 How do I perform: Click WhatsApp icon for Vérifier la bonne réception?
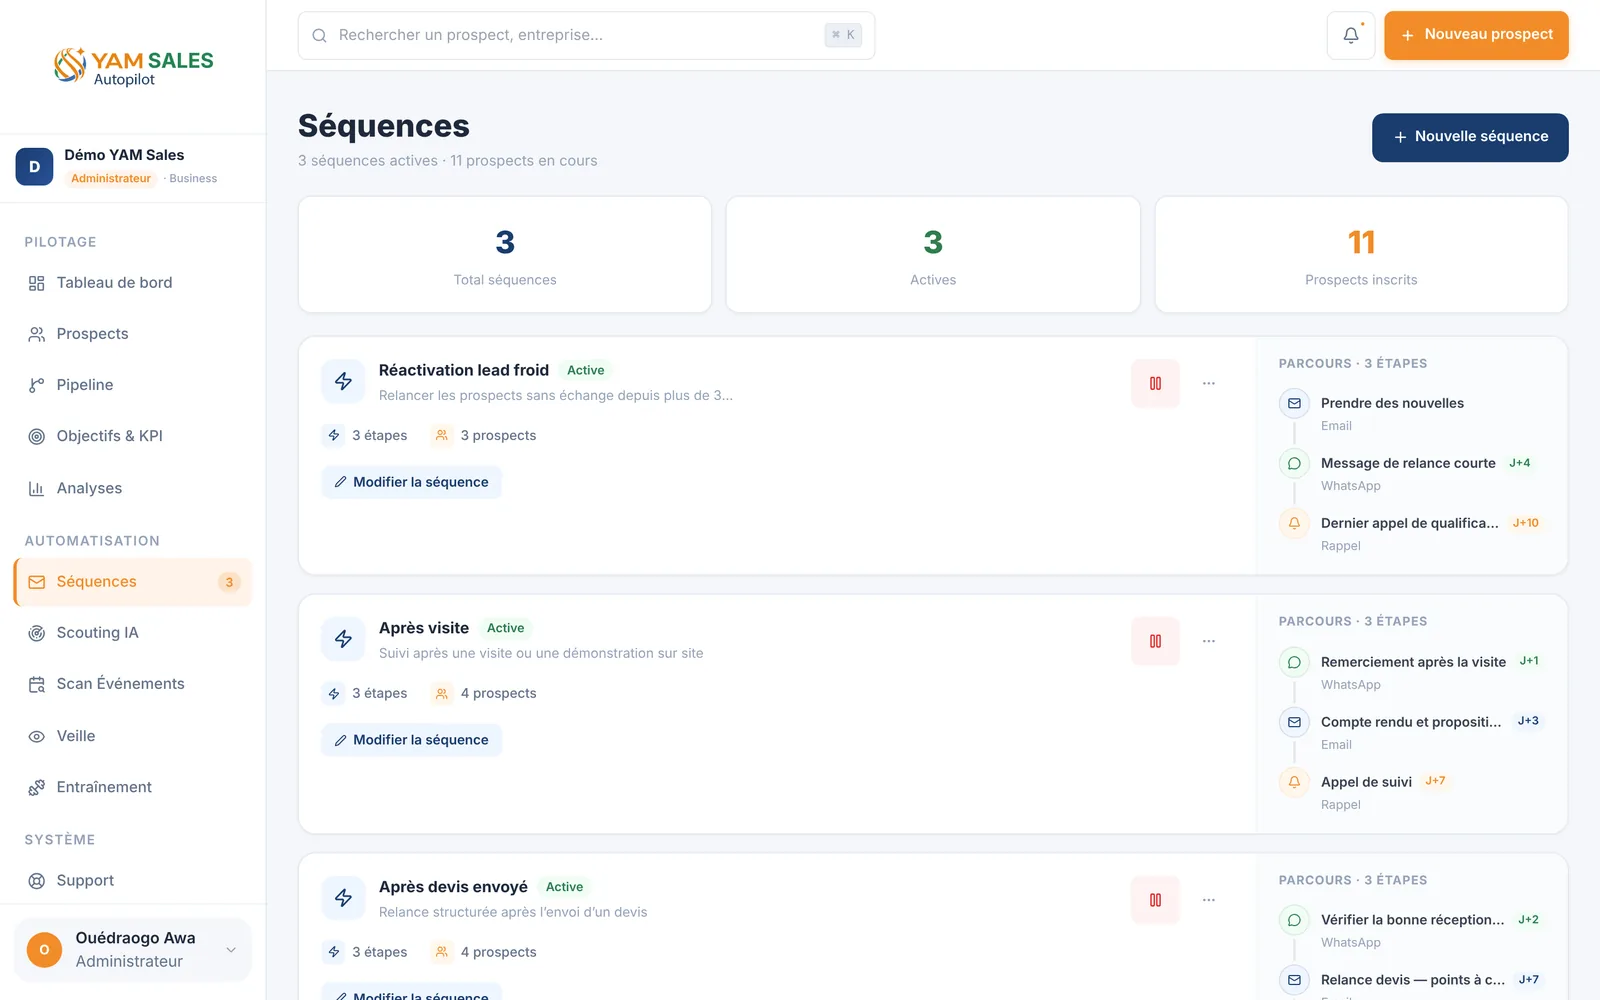click(x=1294, y=920)
